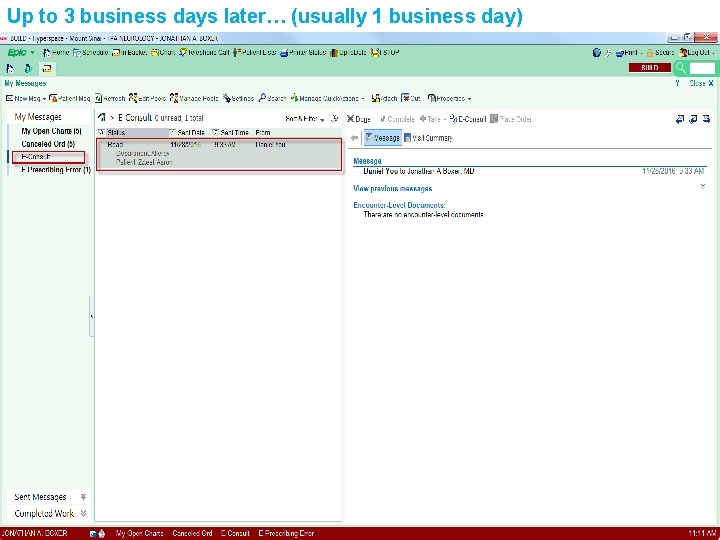The height and width of the screenshot is (540, 720).
Task: Open Edit Pools
Action: [x=147, y=98]
